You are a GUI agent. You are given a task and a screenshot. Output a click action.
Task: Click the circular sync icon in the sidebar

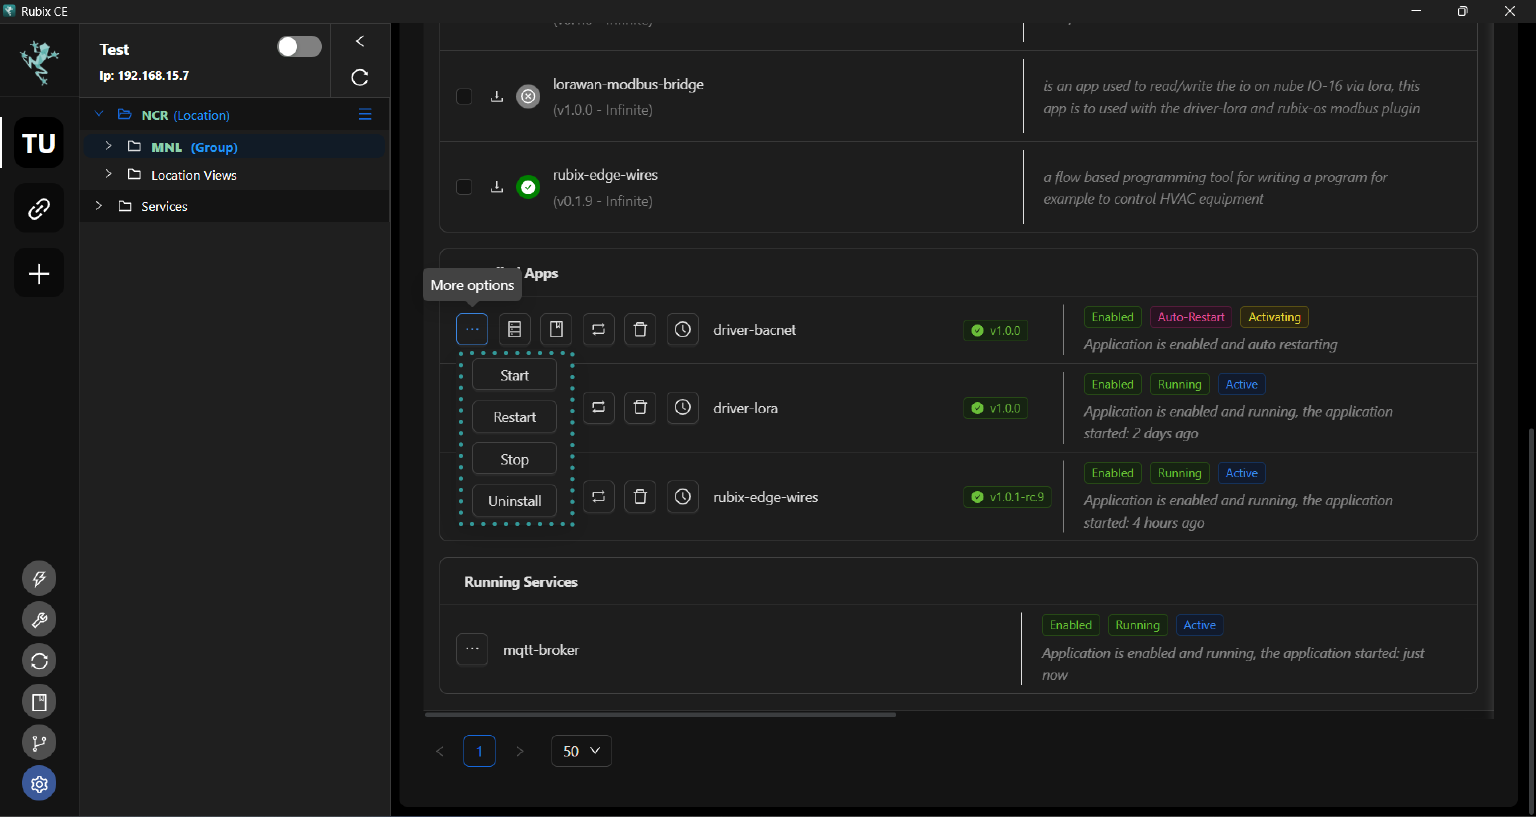coord(39,660)
